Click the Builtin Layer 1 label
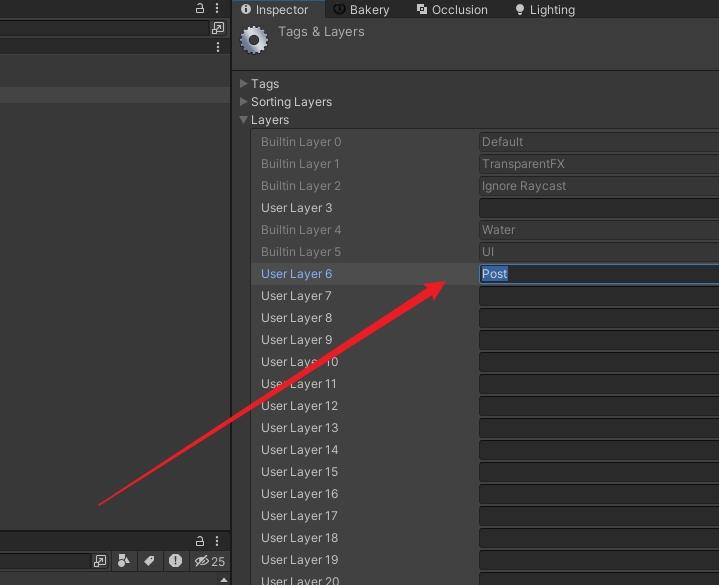 300,164
